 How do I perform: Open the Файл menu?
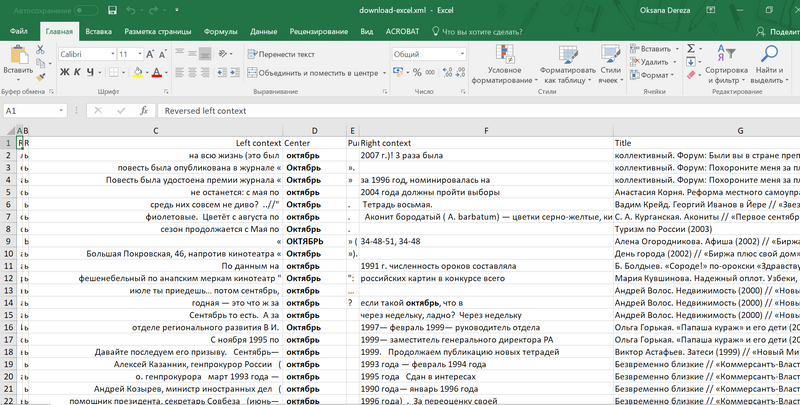point(18,31)
